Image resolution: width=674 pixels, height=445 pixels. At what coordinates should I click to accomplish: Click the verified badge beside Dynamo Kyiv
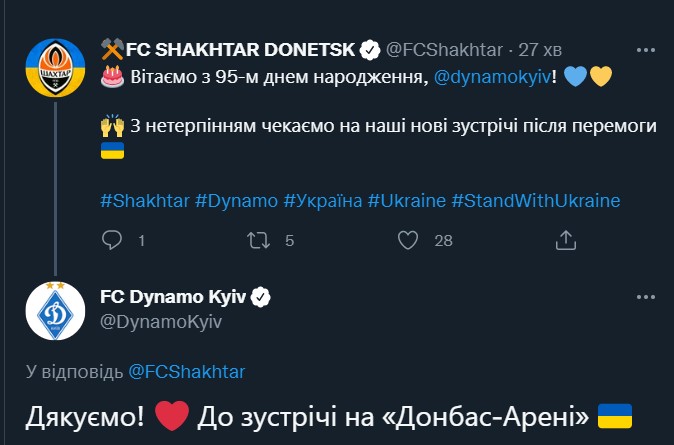260,297
